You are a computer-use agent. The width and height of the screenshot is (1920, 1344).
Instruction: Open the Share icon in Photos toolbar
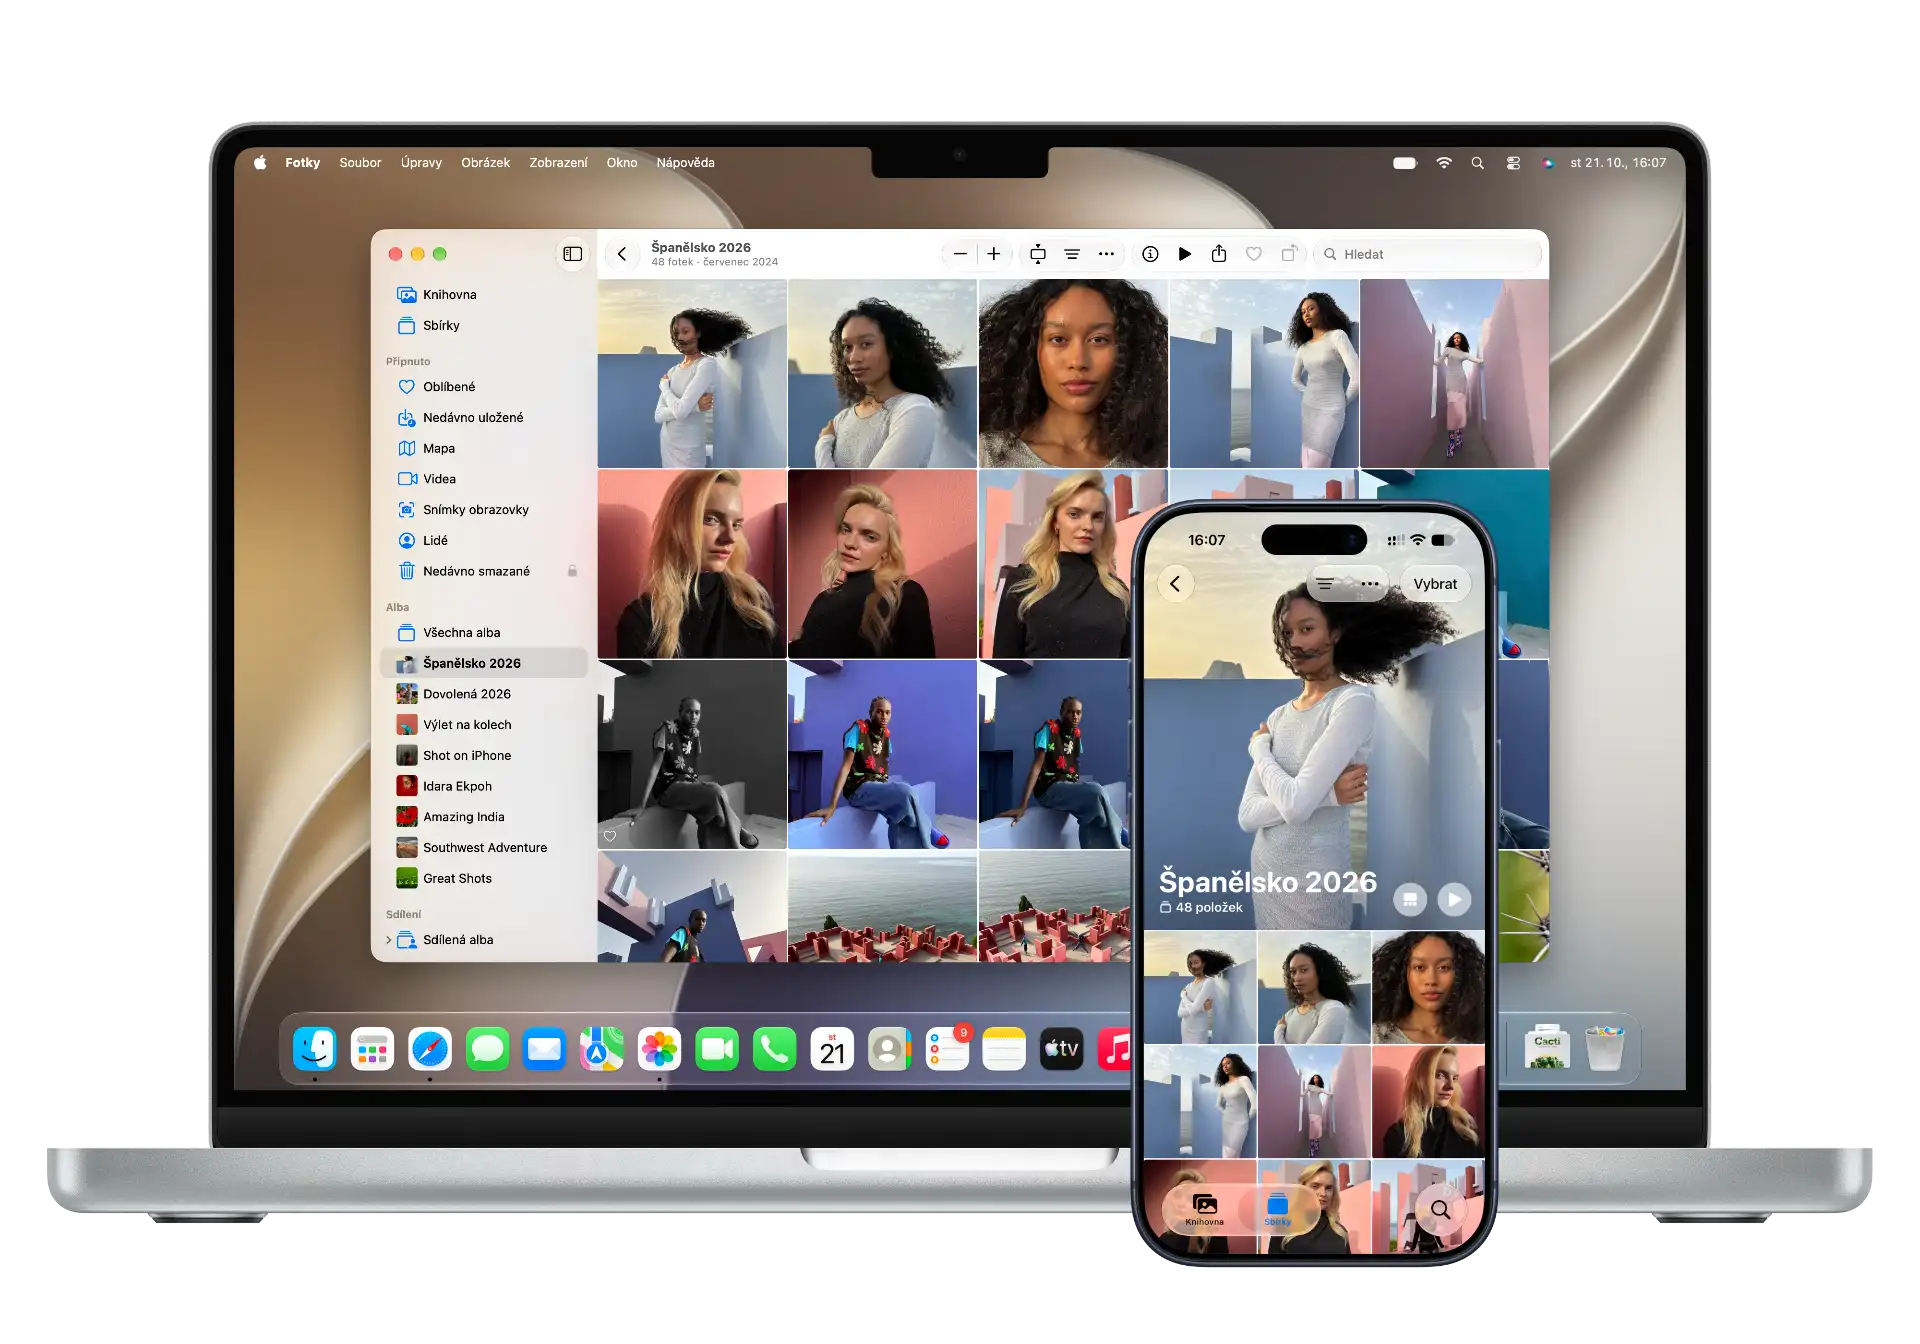click(x=1218, y=254)
